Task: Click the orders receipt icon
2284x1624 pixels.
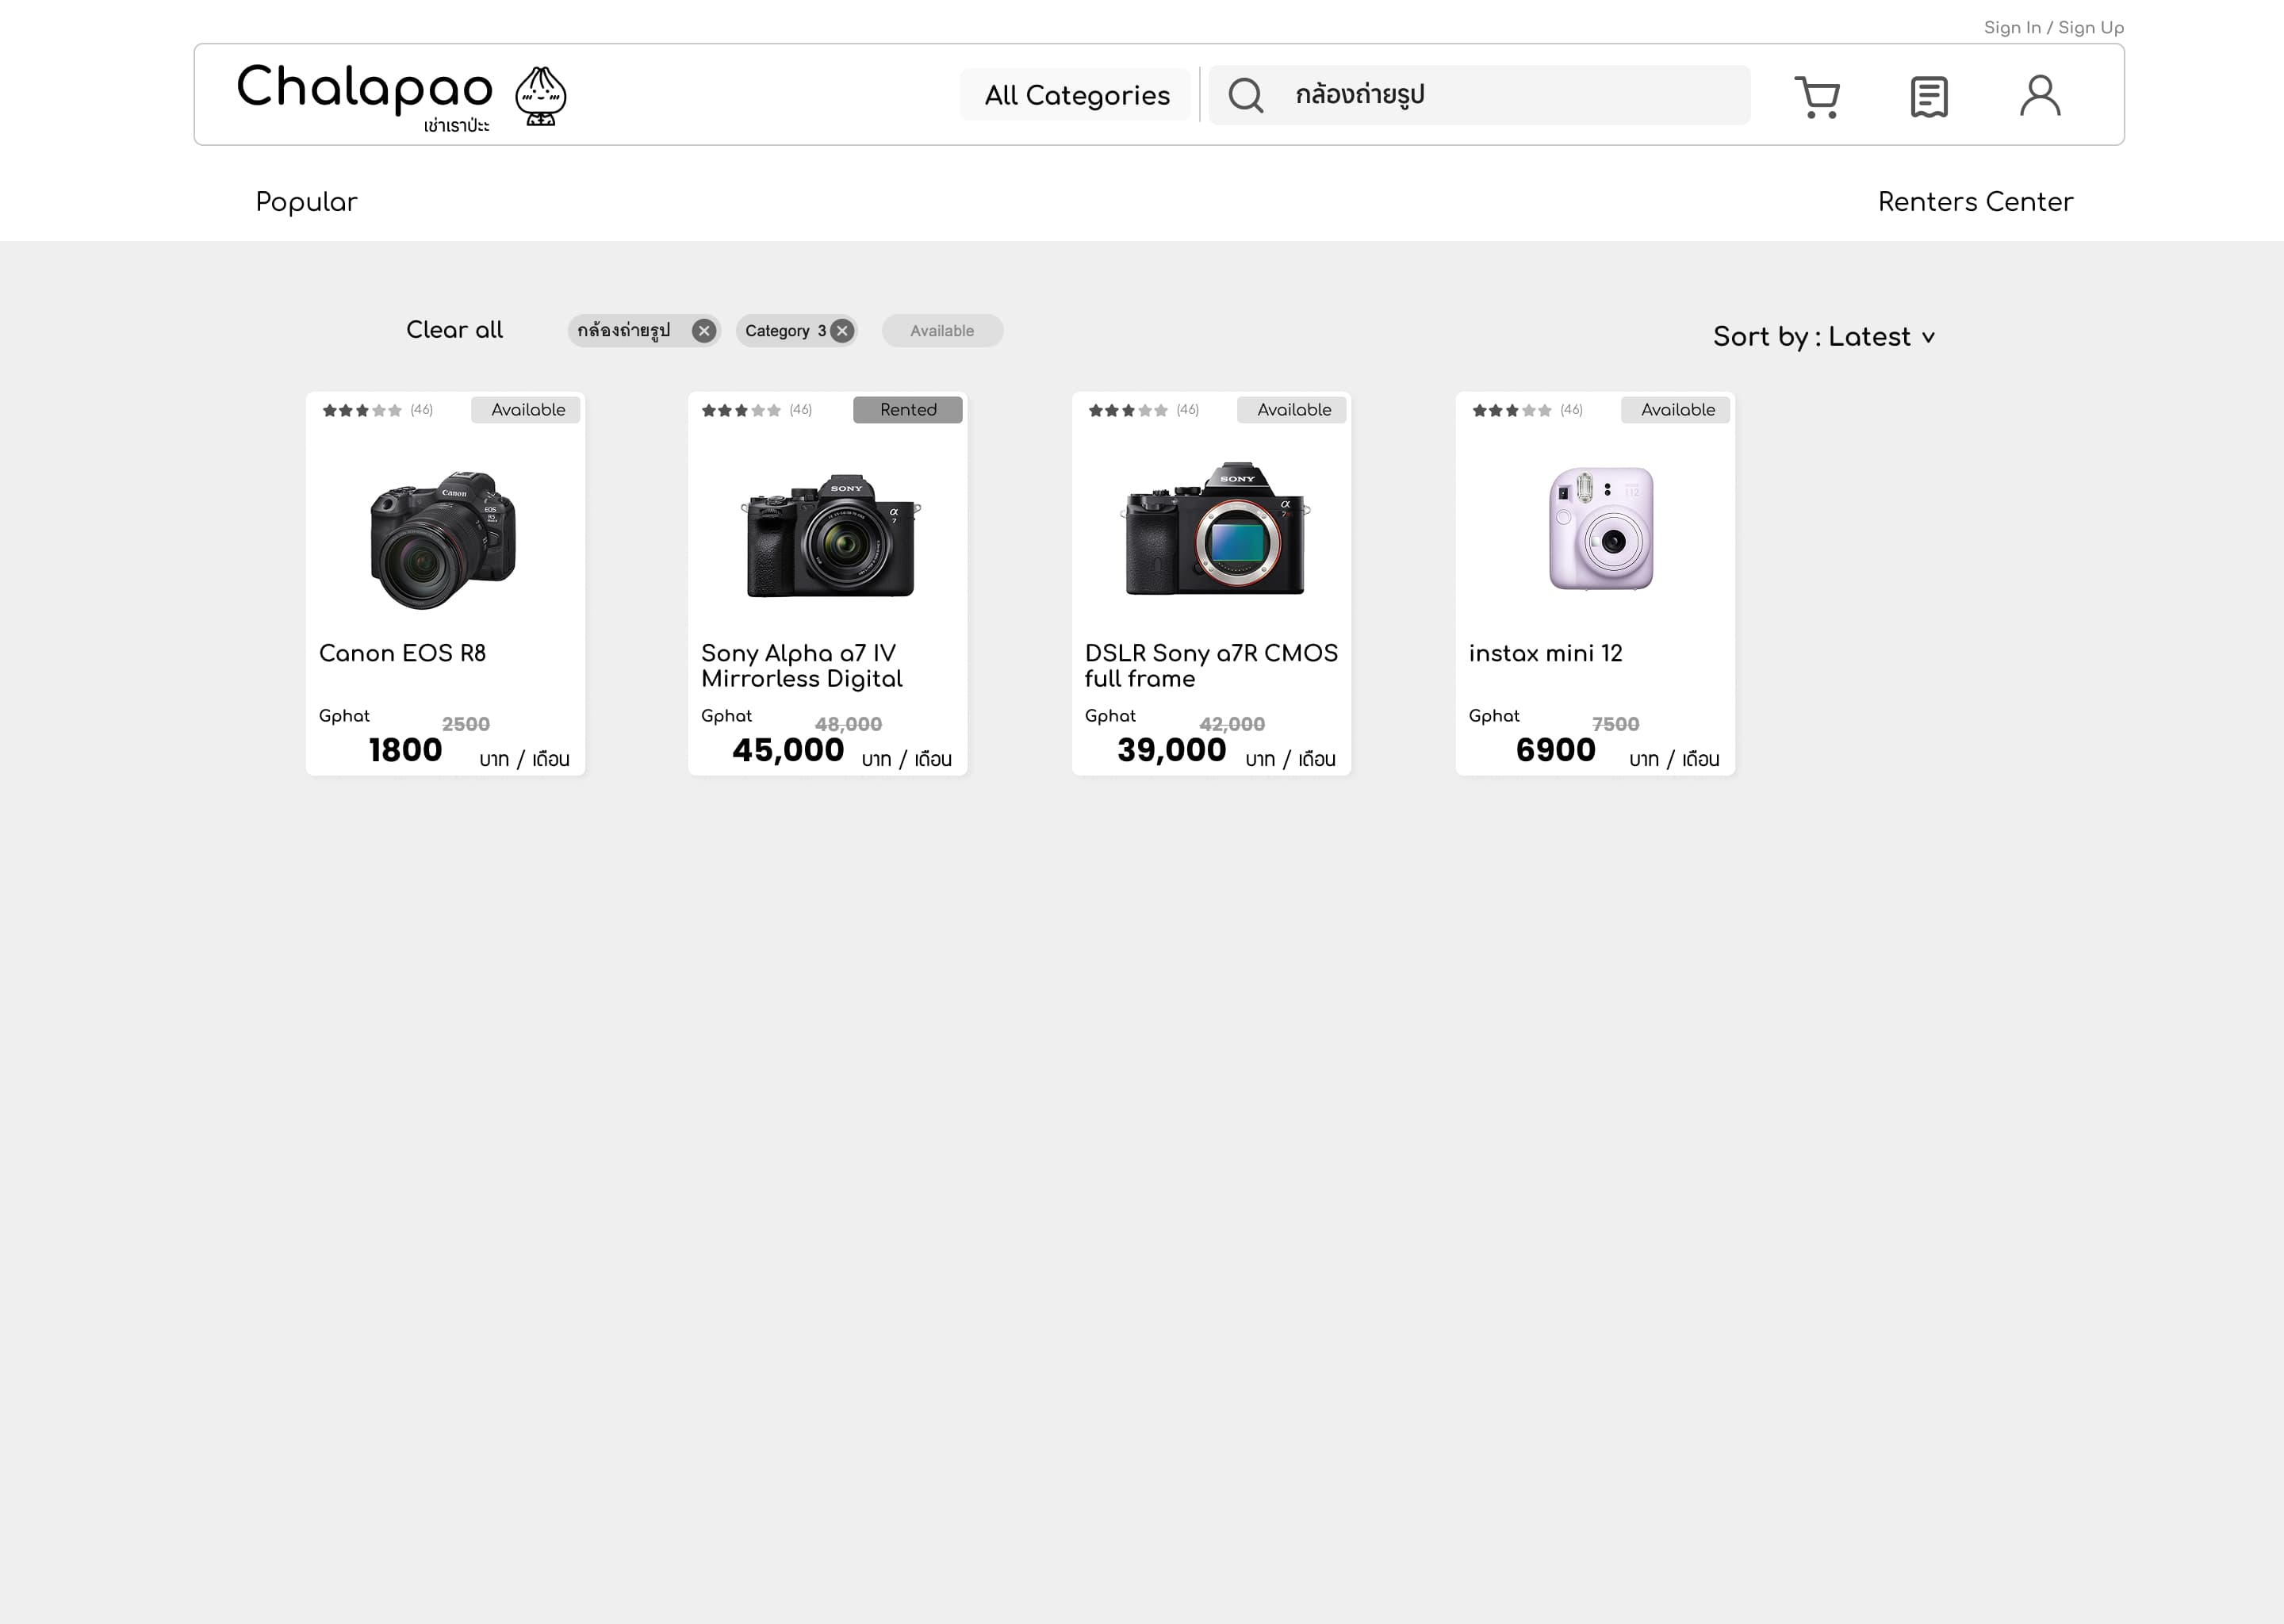Action: pos(1928,97)
